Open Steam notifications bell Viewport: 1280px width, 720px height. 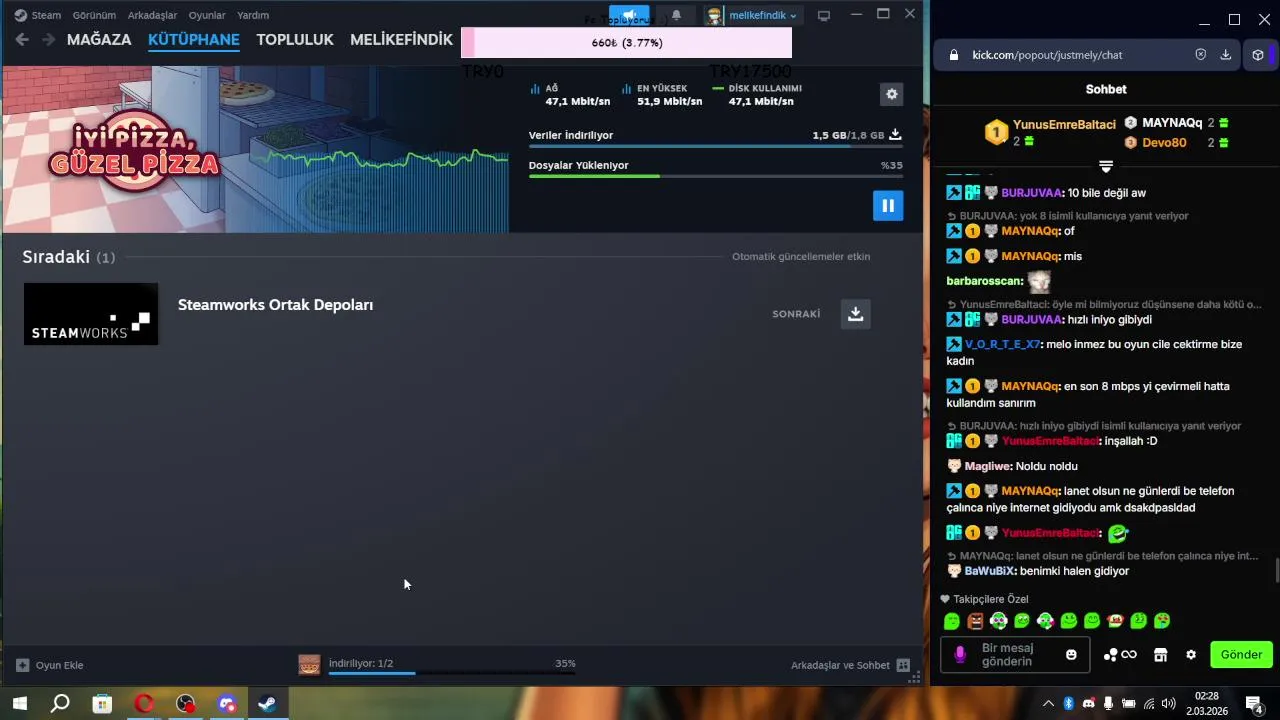pos(676,15)
